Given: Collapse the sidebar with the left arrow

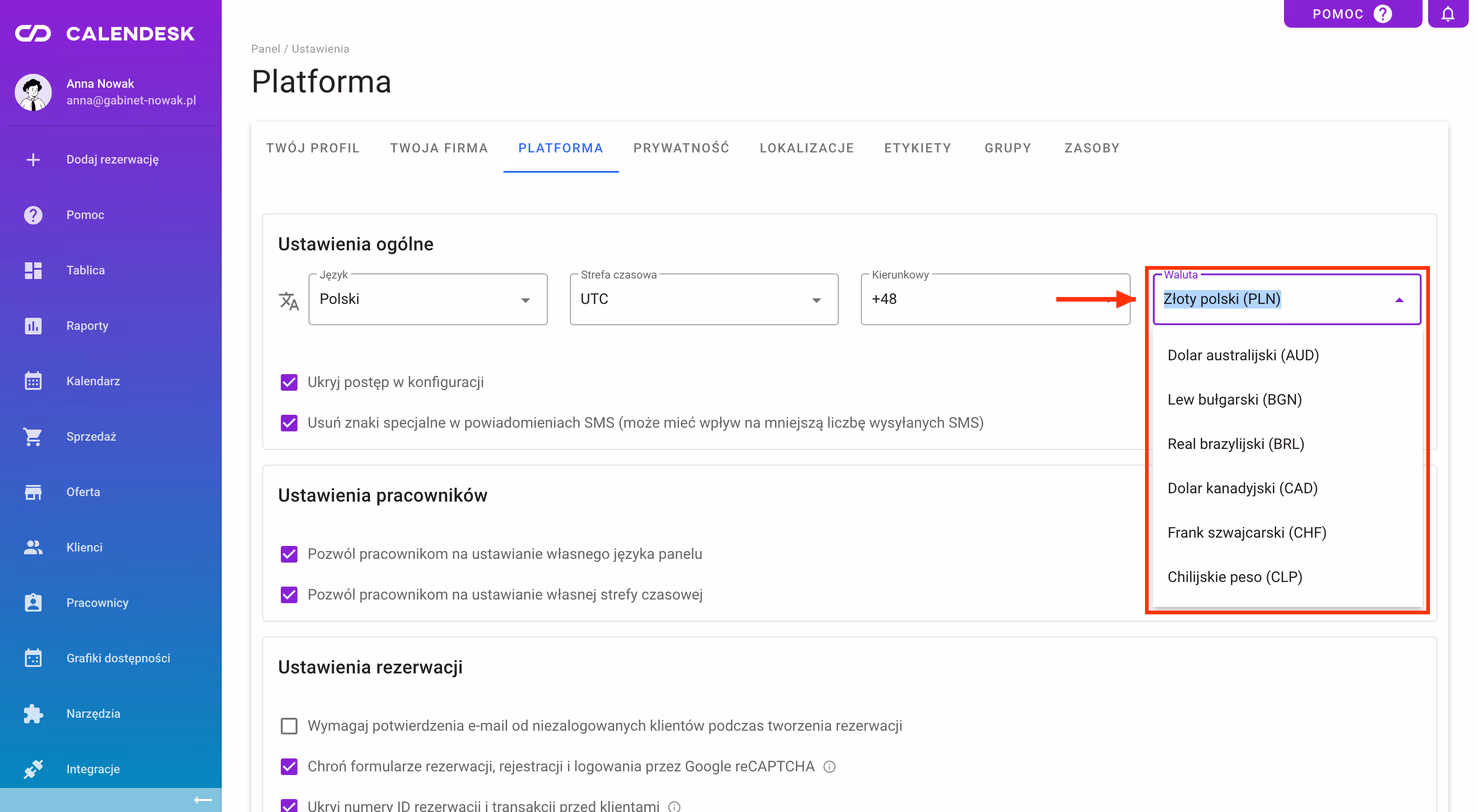Looking at the screenshot, I should [203, 800].
